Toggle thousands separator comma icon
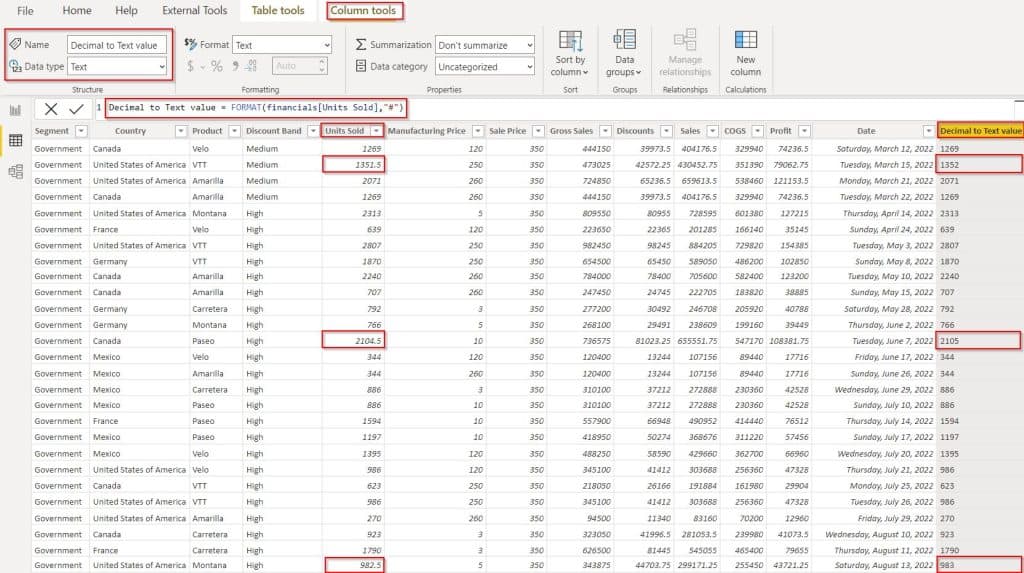Viewport: 1024px width, 573px height. tap(235, 66)
